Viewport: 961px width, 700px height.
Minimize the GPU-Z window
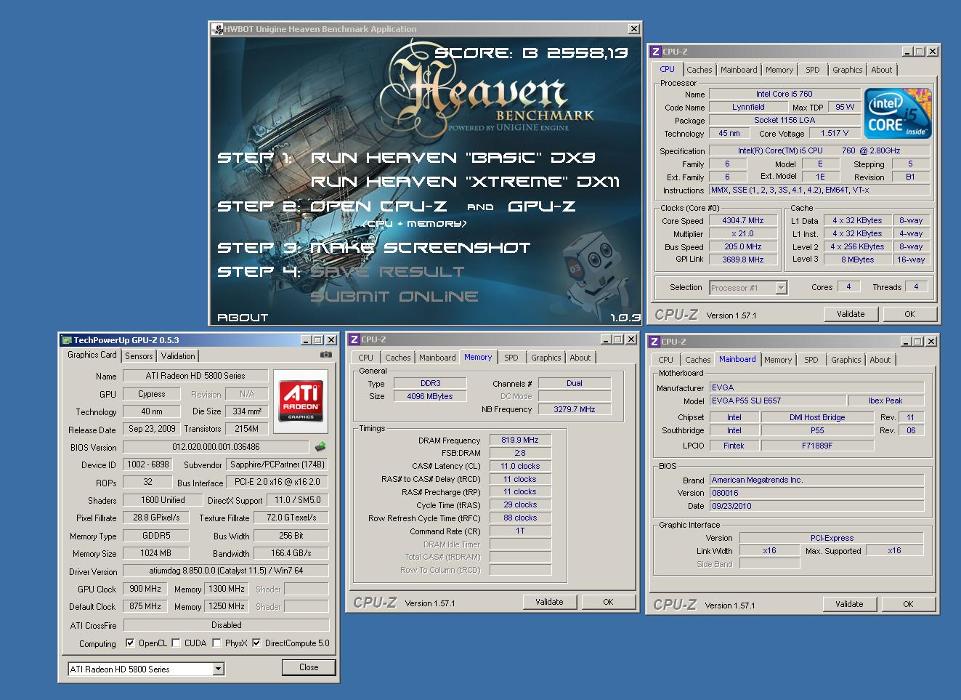pos(306,340)
